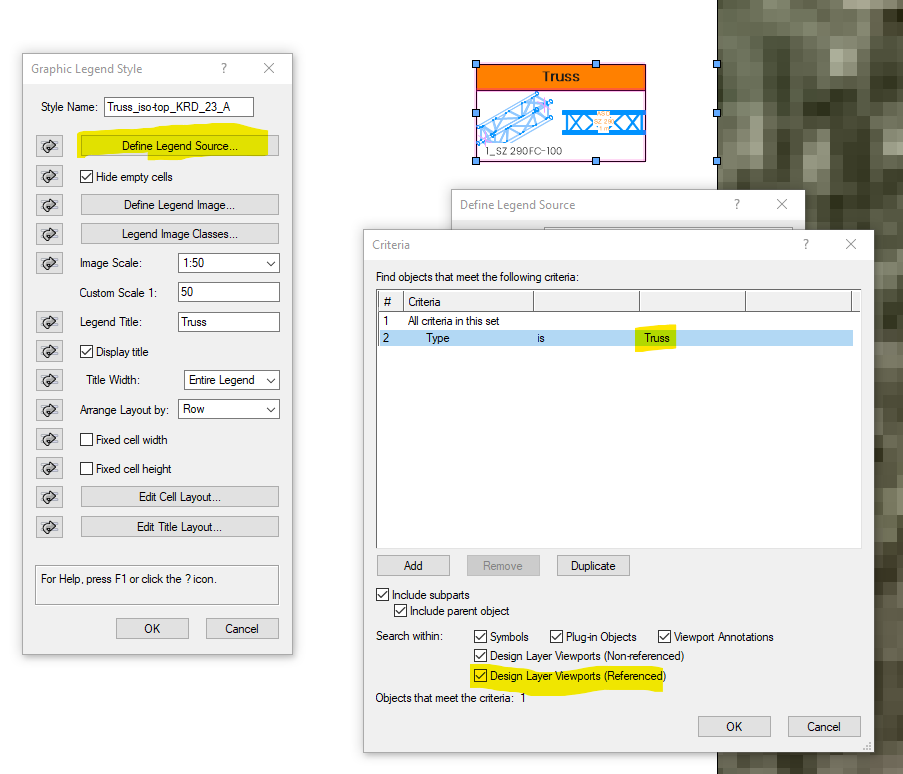The width and height of the screenshot is (903, 774).
Task: Click the style toggle icon beside Edit Cell Layout
Action: [49, 497]
